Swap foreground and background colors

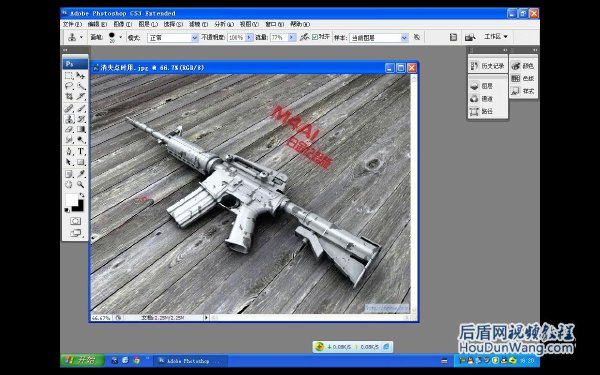coord(82,195)
